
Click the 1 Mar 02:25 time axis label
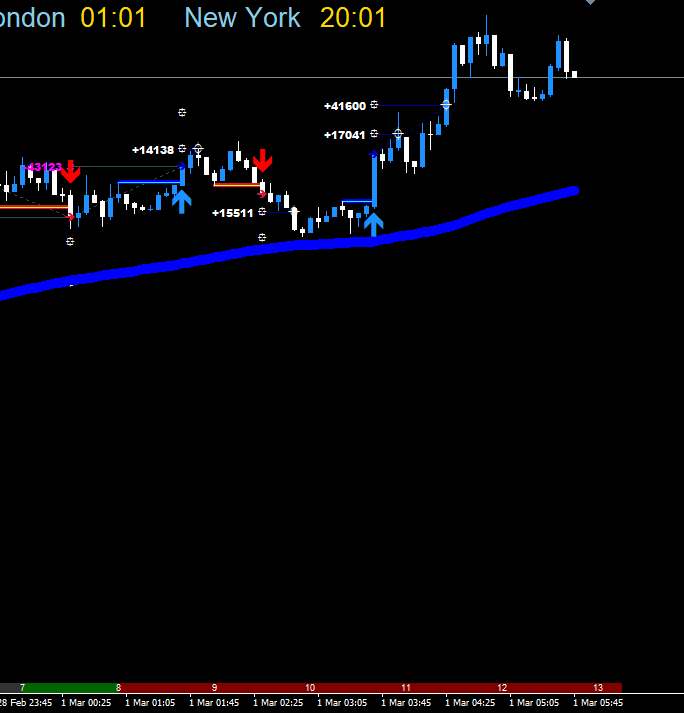point(278,703)
